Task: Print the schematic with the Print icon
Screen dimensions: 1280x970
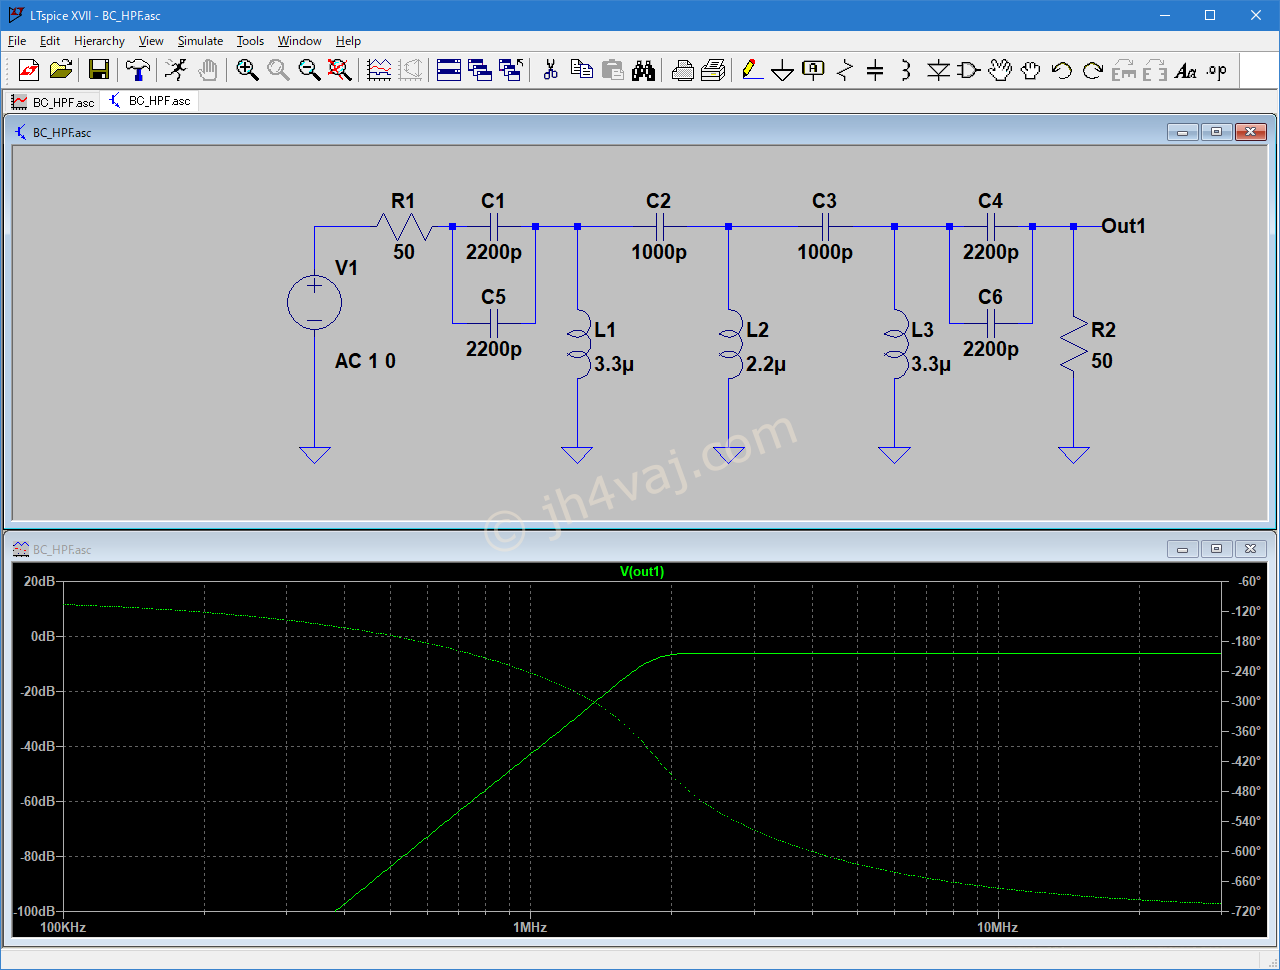Action: click(713, 70)
